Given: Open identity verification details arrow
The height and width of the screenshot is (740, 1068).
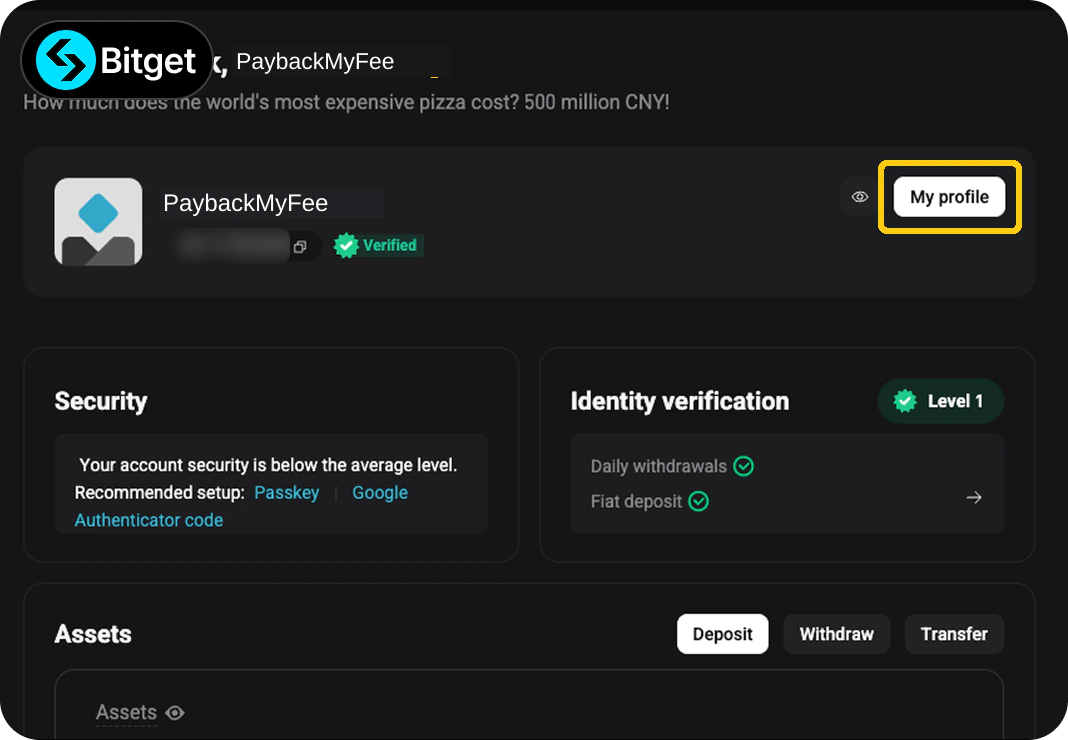Looking at the screenshot, I should tap(974, 497).
